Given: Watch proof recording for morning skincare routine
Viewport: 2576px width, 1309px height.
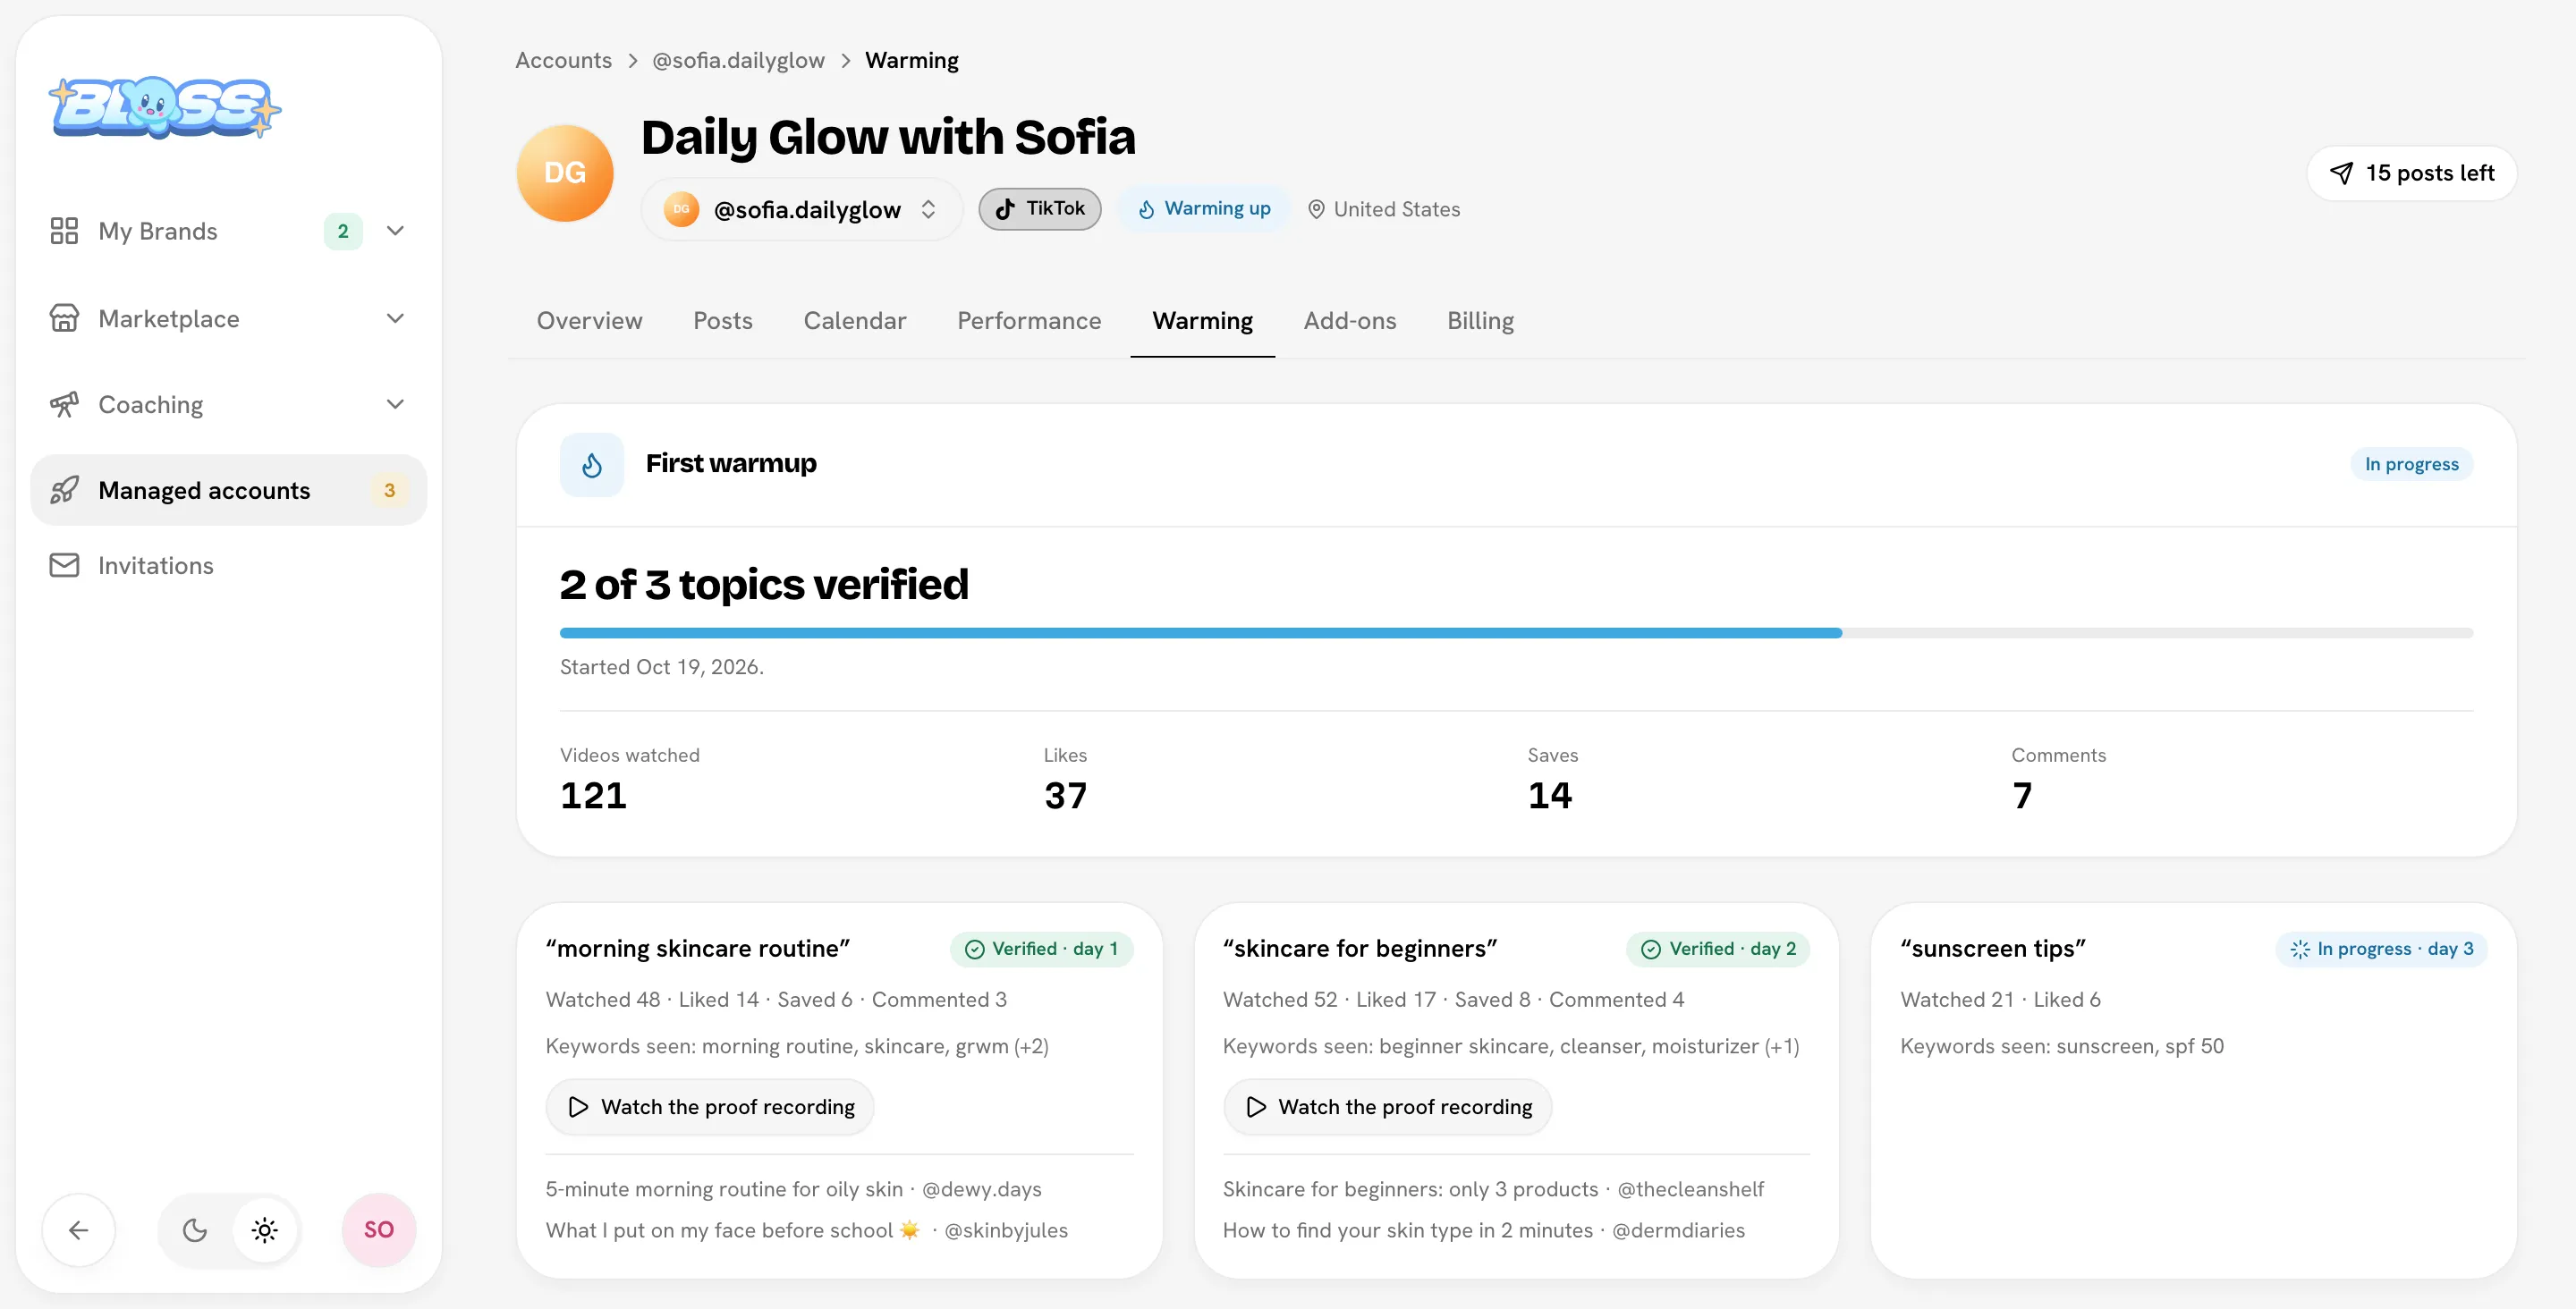Looking at the screenshot, I should (x=710, y=1107).
